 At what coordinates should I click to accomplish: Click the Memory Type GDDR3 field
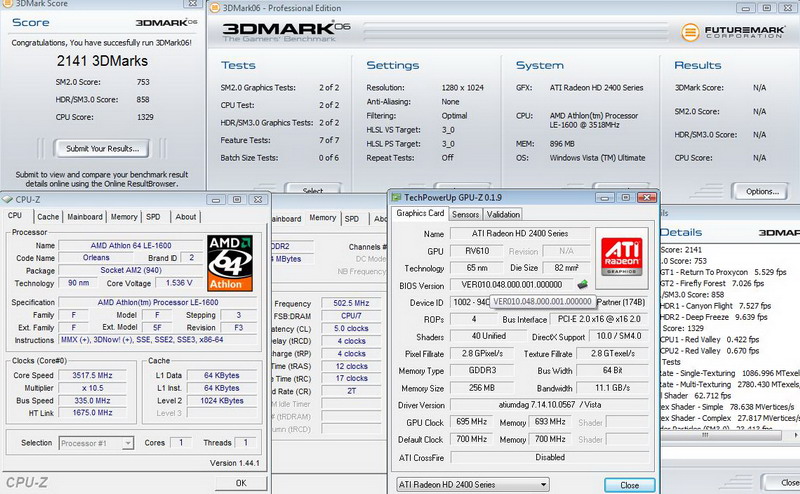tap(482, 370)
